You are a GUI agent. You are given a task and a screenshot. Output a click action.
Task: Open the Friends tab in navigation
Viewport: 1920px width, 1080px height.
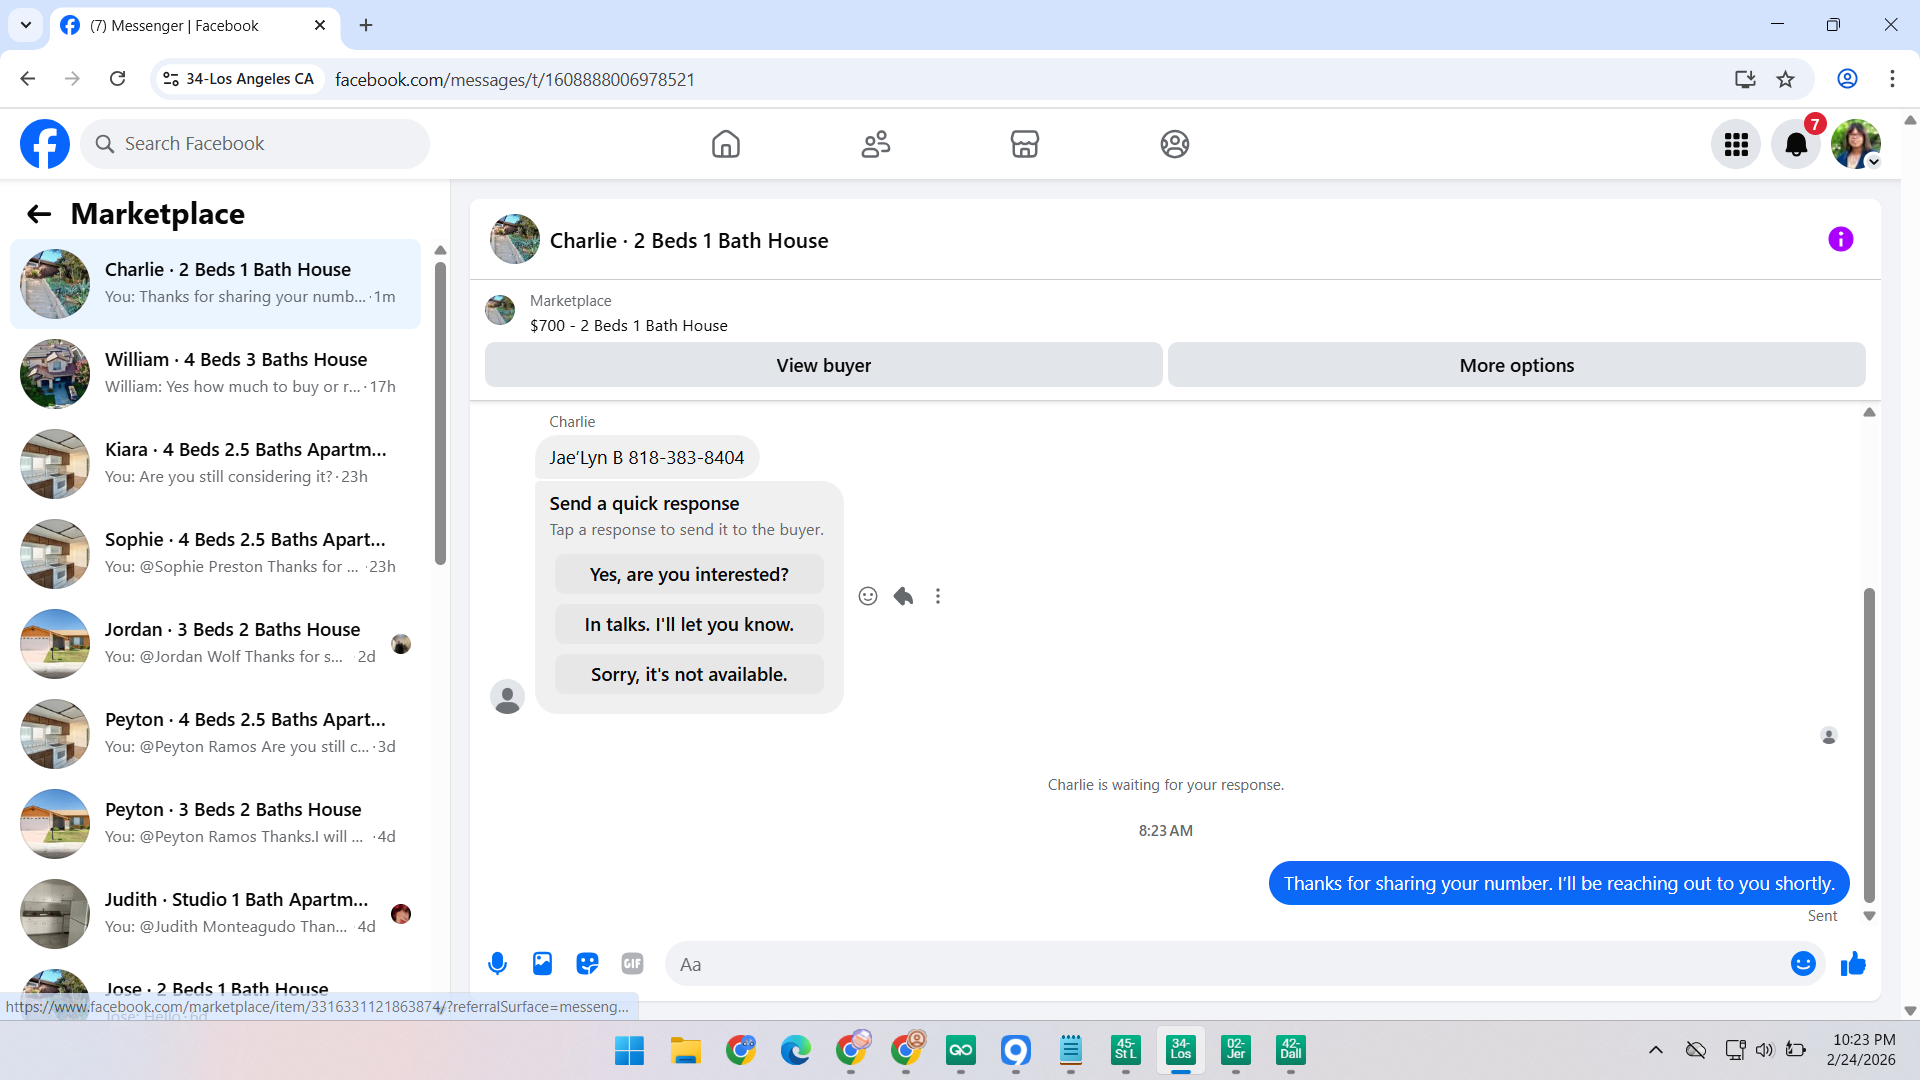[875, 145]
